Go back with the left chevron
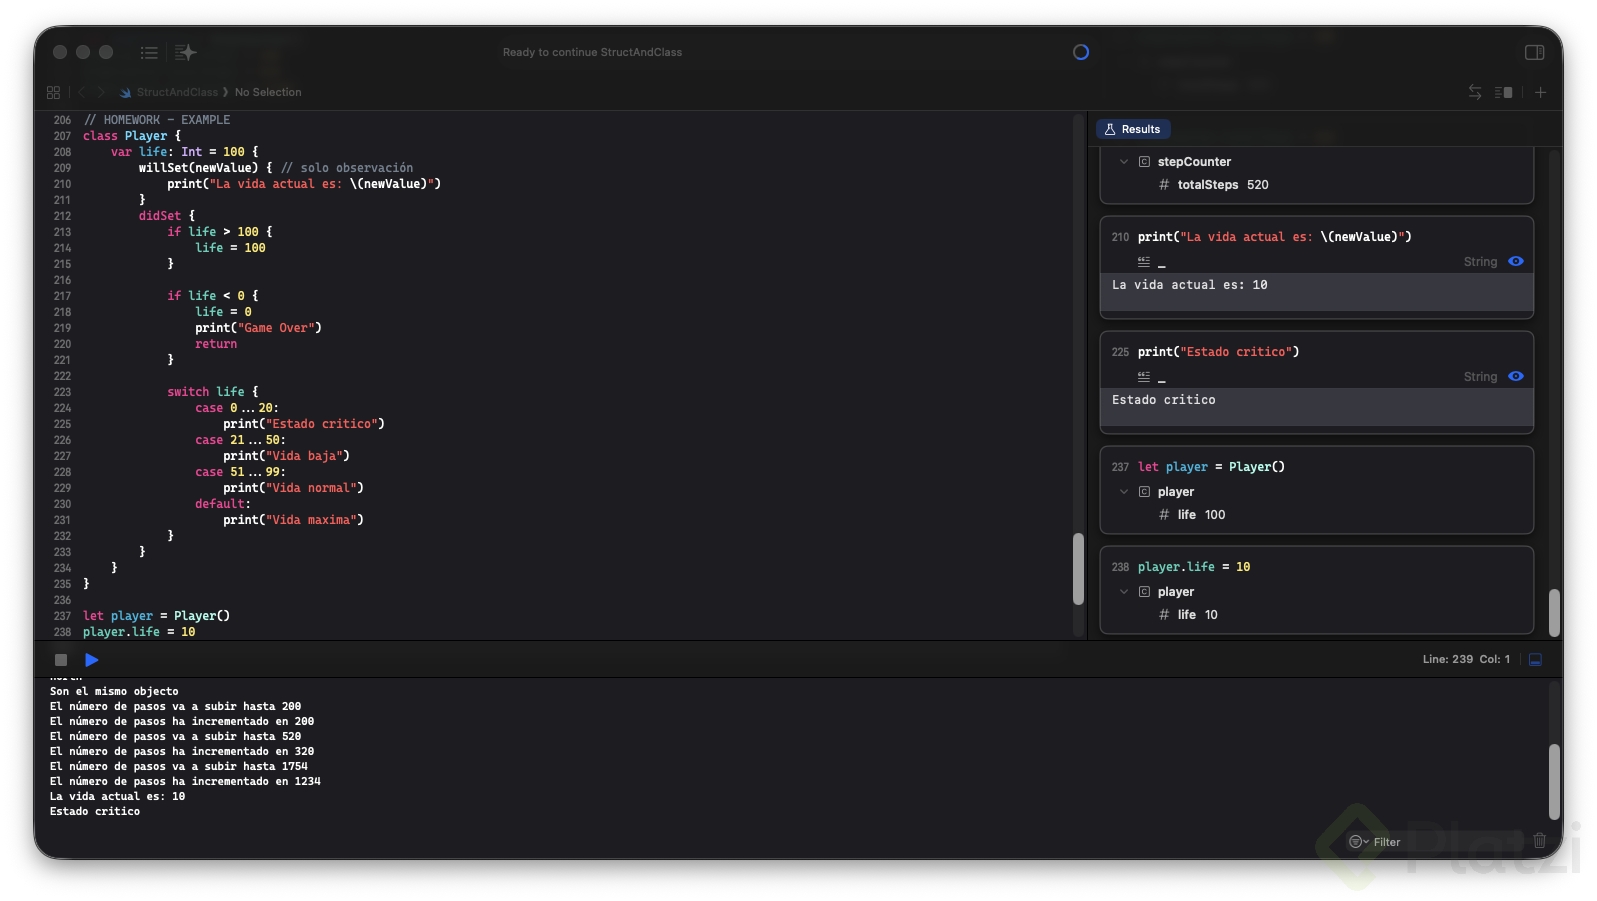 pos(82,92)
